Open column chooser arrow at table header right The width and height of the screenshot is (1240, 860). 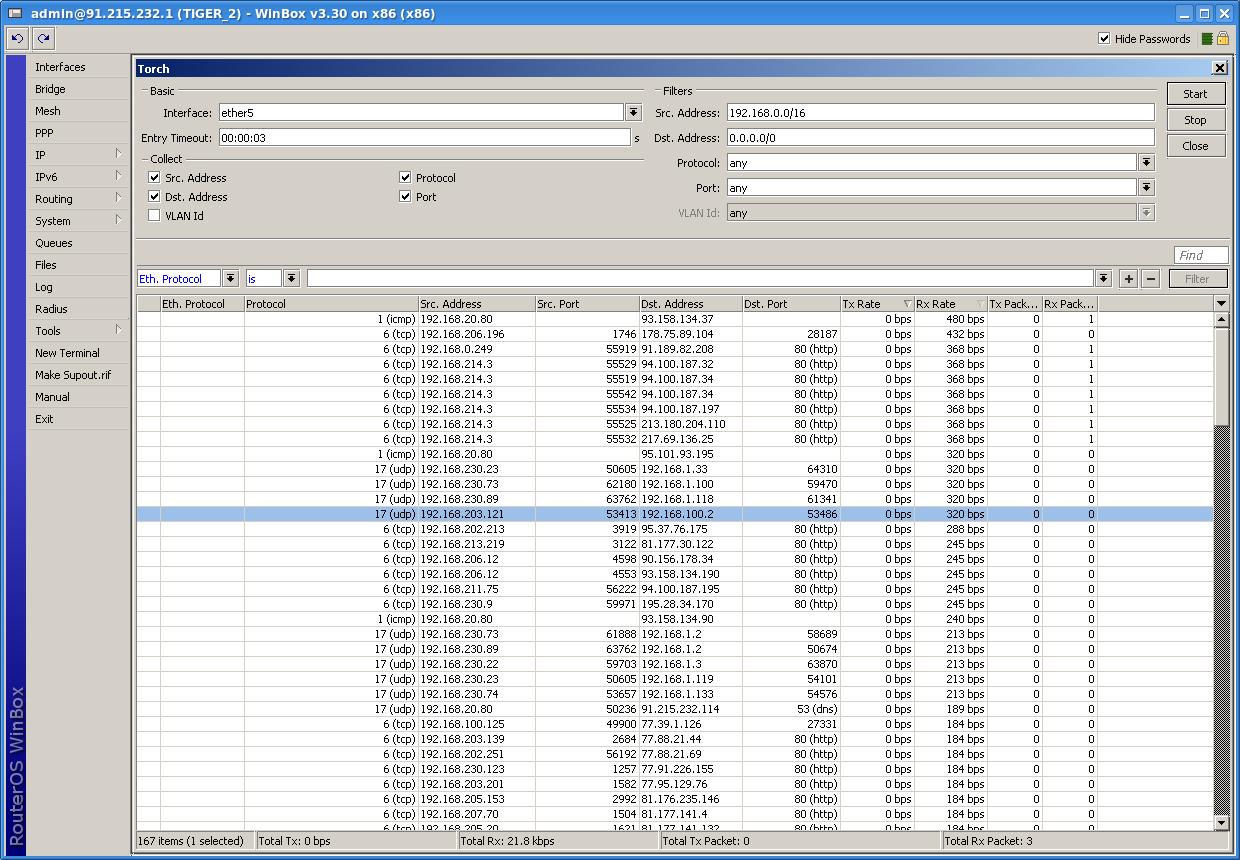pos(1221,303)
